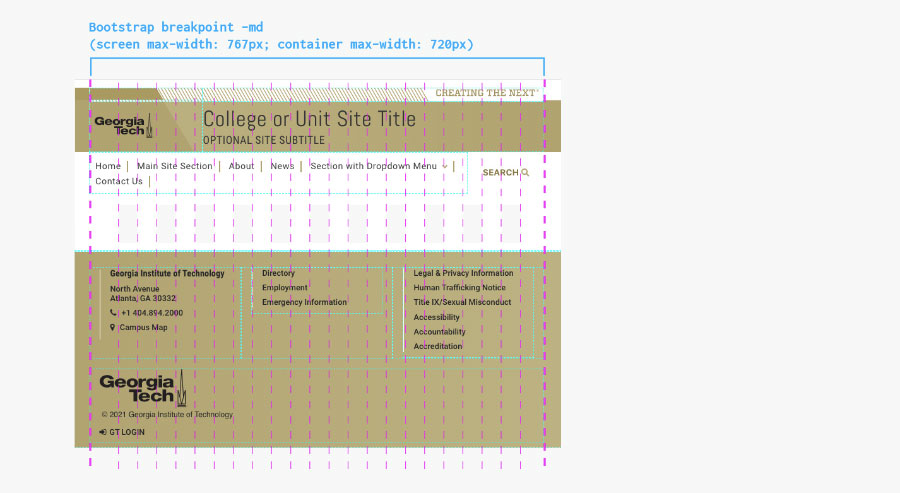The image size is (900, 493).
Task: Click the Georgia Tech header logo
Action: (123, 125)
